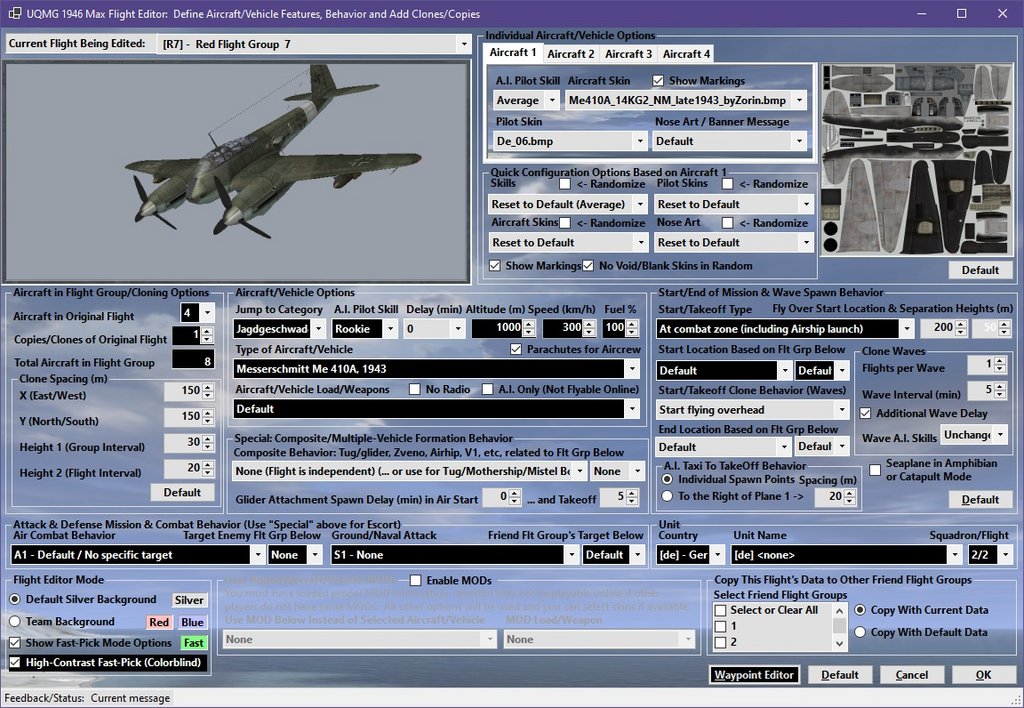Screen dimensions: 1024x708
Task: Open the Aircraft Skin bmp dropdown
Action: (799, 101)
